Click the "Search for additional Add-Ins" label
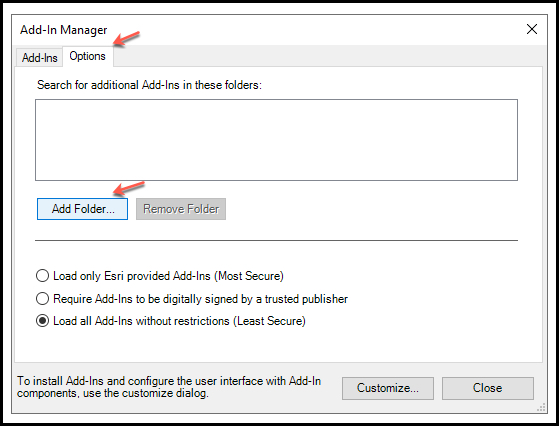Viewport: 559px width, 426px height. [x=149, y=85]
